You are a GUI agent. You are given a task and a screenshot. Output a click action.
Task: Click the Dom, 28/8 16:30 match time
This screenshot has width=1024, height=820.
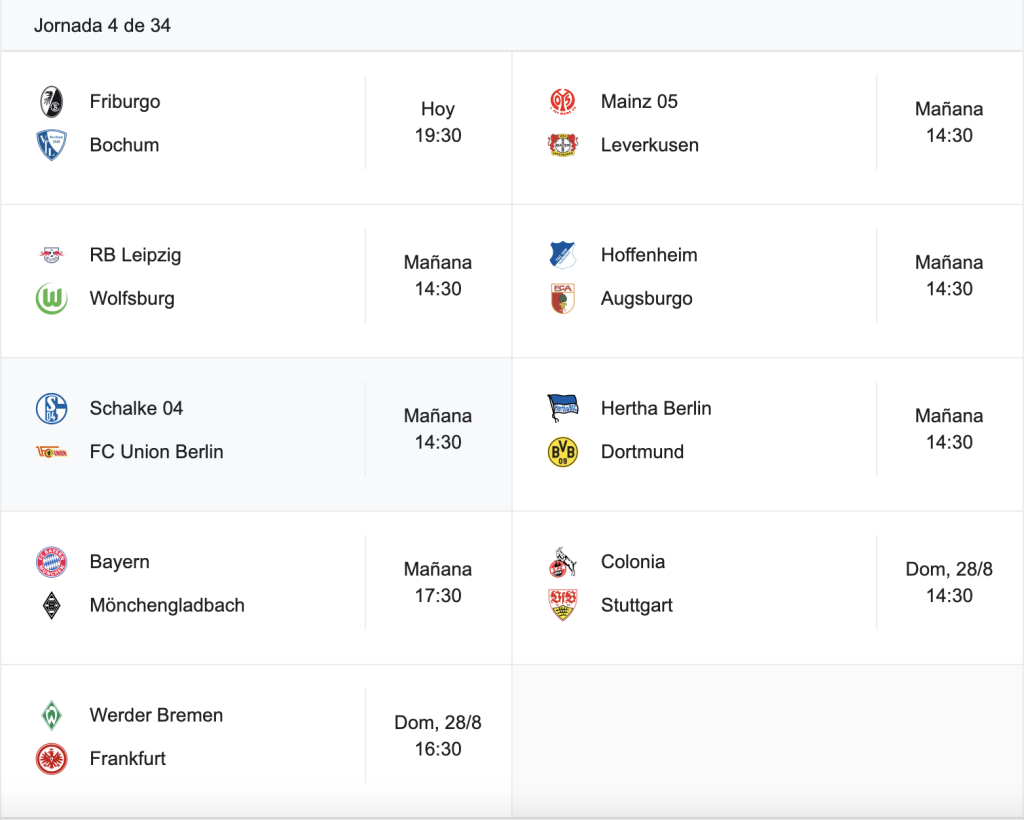[x=438, y=736]
